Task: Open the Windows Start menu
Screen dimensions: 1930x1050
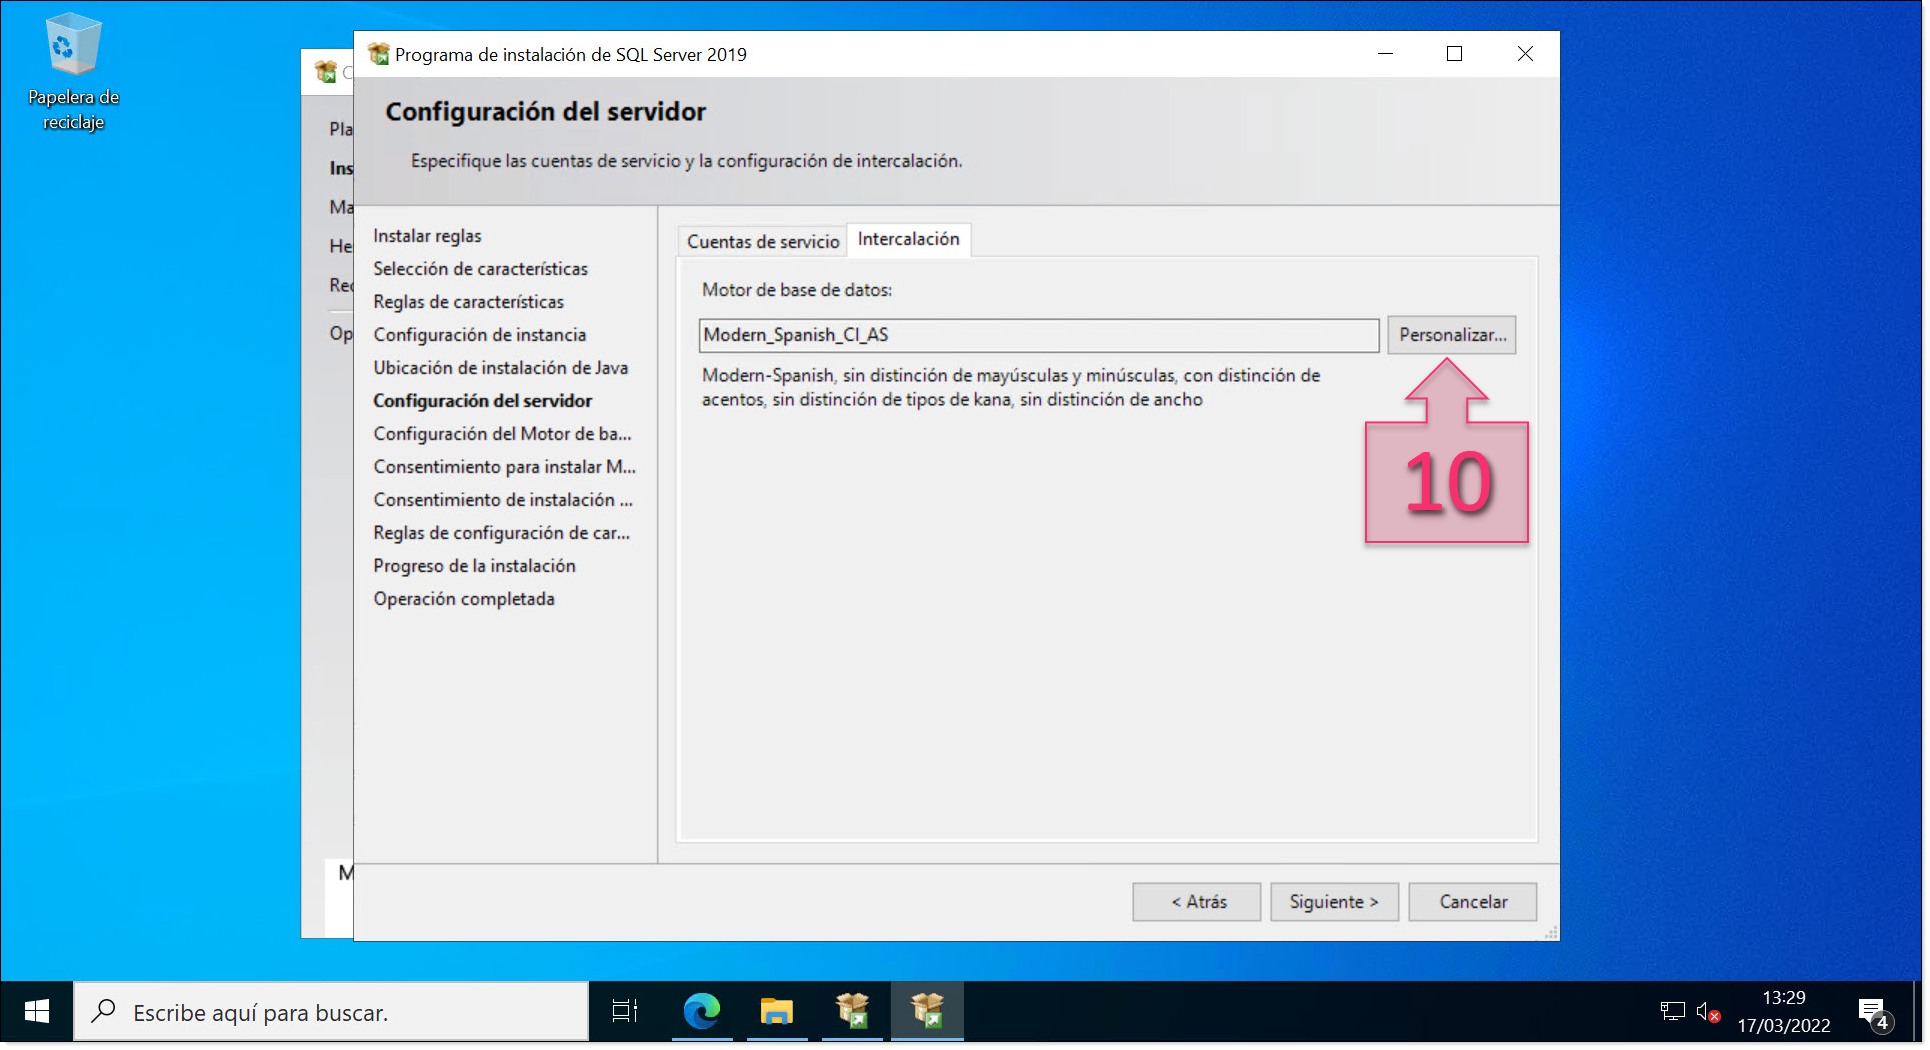Action: click(37, 1012)
